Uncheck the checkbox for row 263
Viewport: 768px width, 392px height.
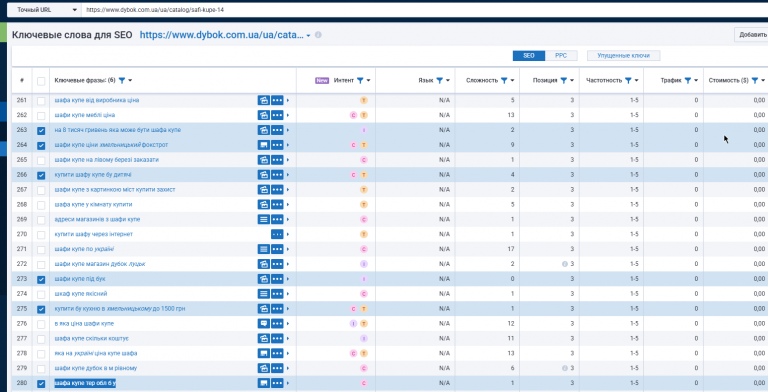(41, 131)
